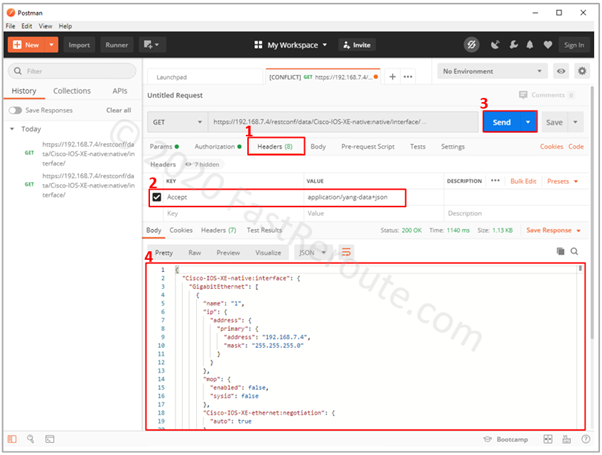Send the request
The height and width of the screenshot is (455, 602).
(x=501, y=122)
